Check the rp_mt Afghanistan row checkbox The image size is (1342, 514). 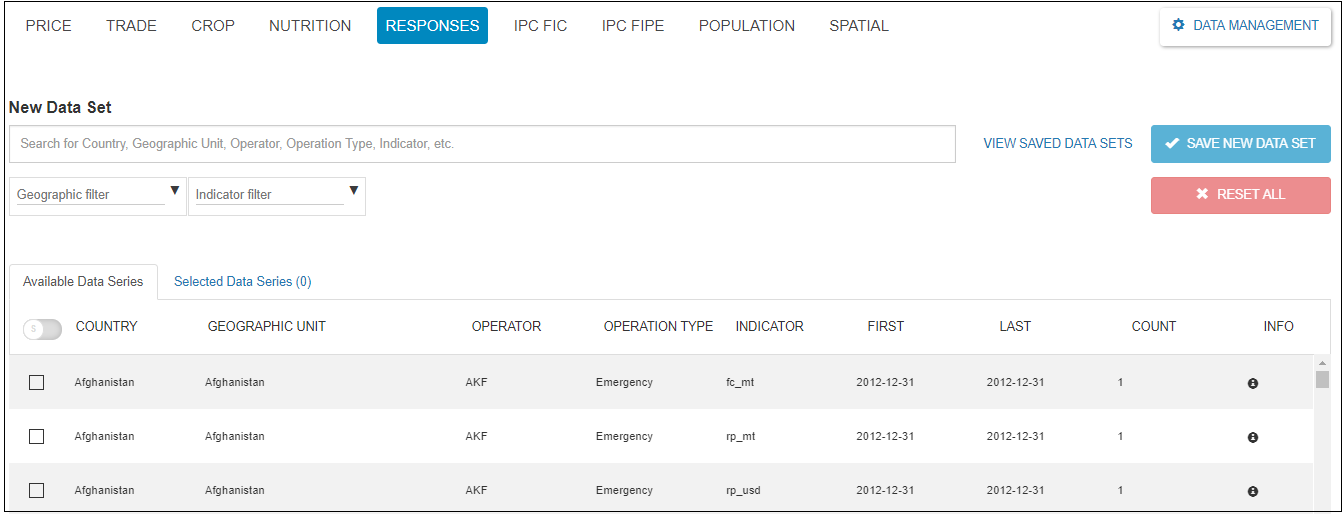[37, 437]
